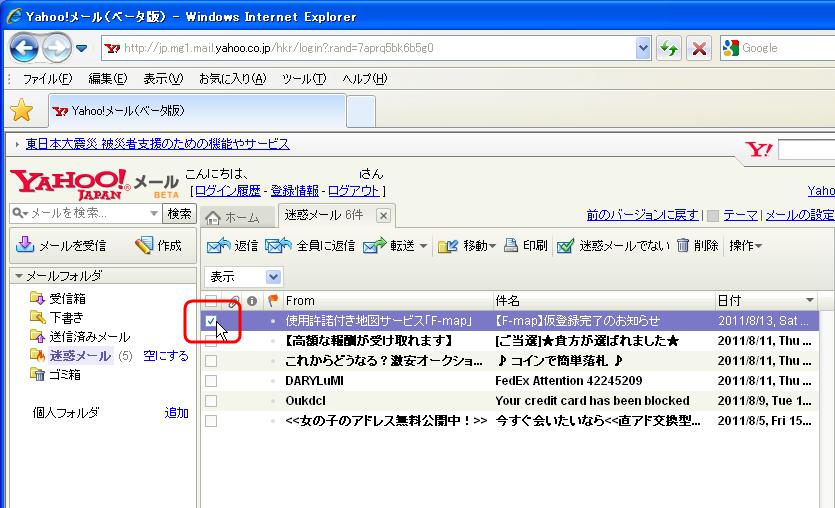Toggle the select-all checkbox in header
Screen dimensions: 835x508
pyautogui.click(x=211, y=301)
